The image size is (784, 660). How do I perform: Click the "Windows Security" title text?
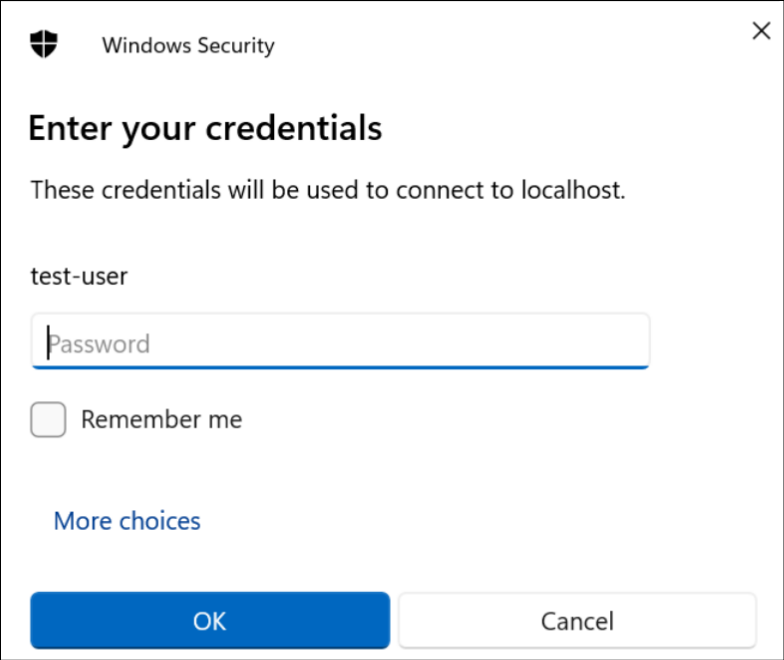(x=188, y=45)
